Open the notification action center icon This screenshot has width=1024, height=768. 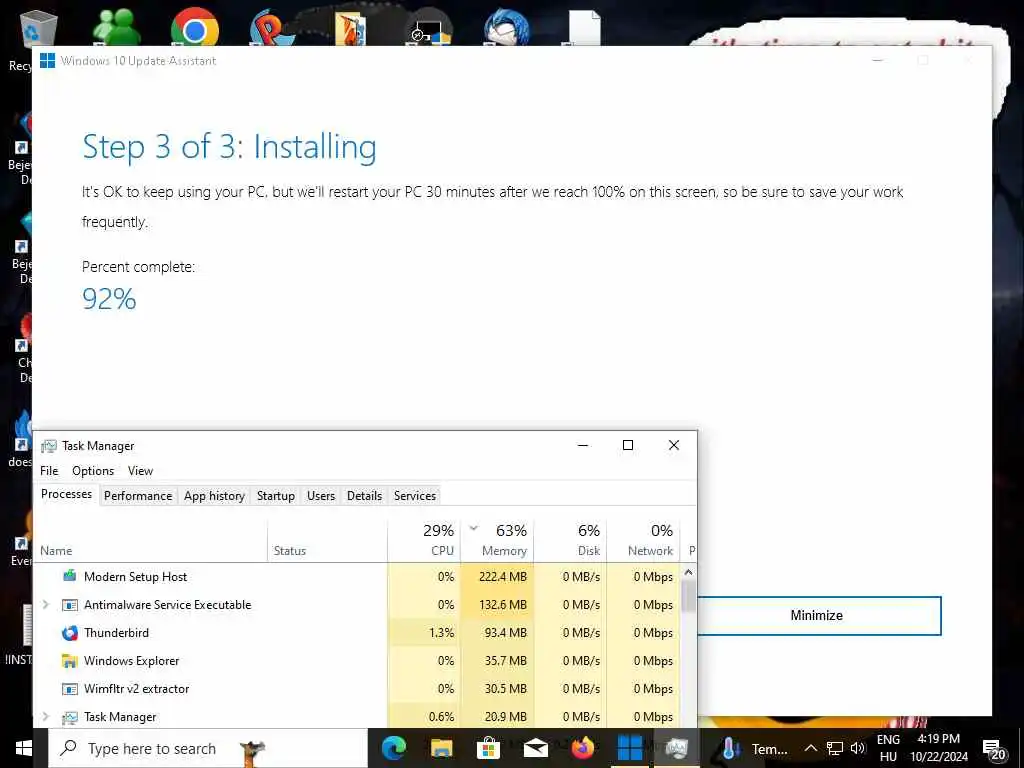[x=993, y=750]
